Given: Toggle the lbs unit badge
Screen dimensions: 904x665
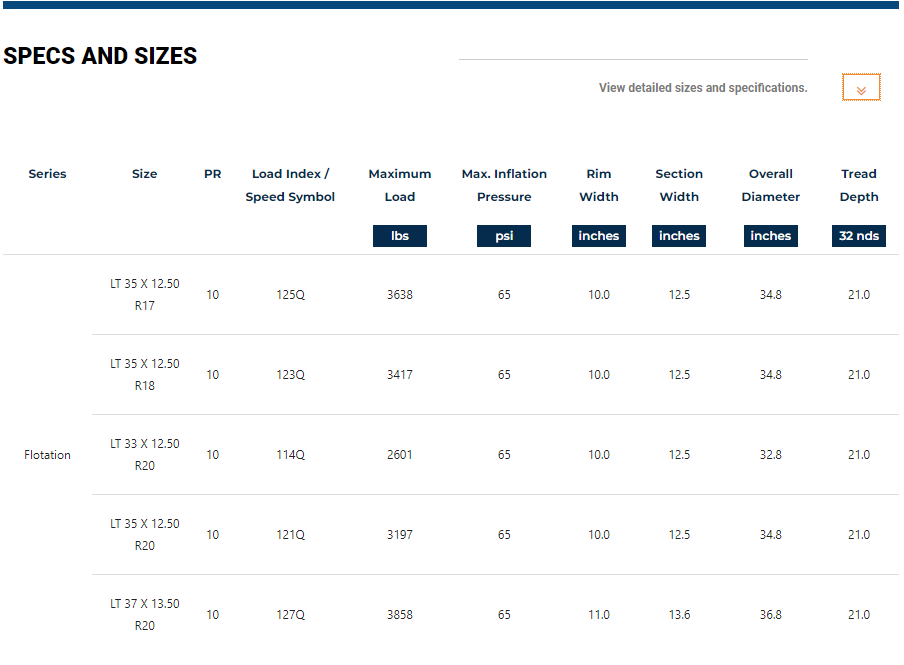Looking at the screenshot, I should click(x=400, y=236).
